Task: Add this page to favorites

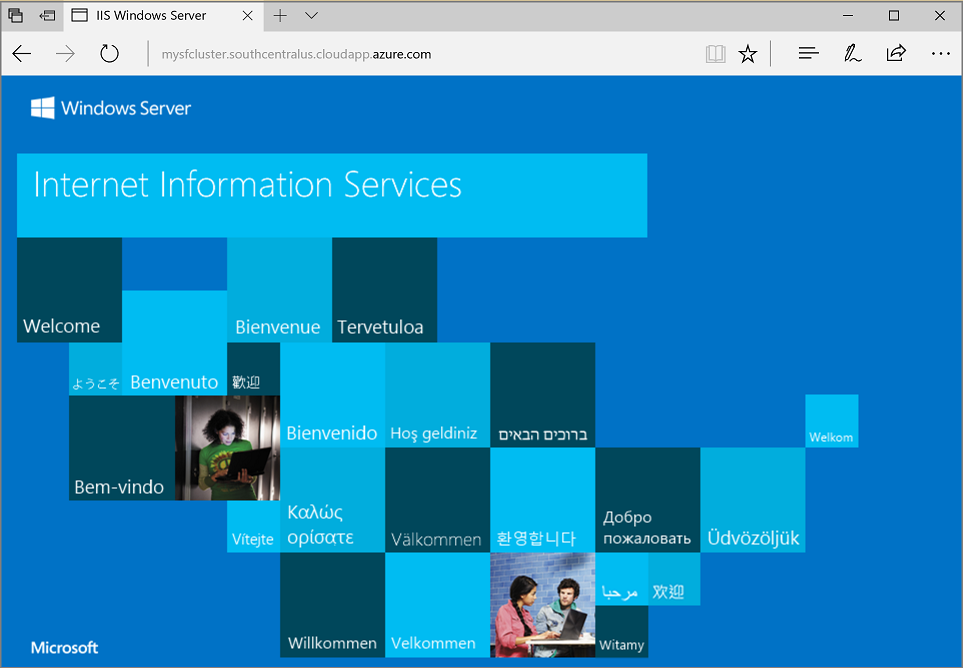Action: coord(747,53)
